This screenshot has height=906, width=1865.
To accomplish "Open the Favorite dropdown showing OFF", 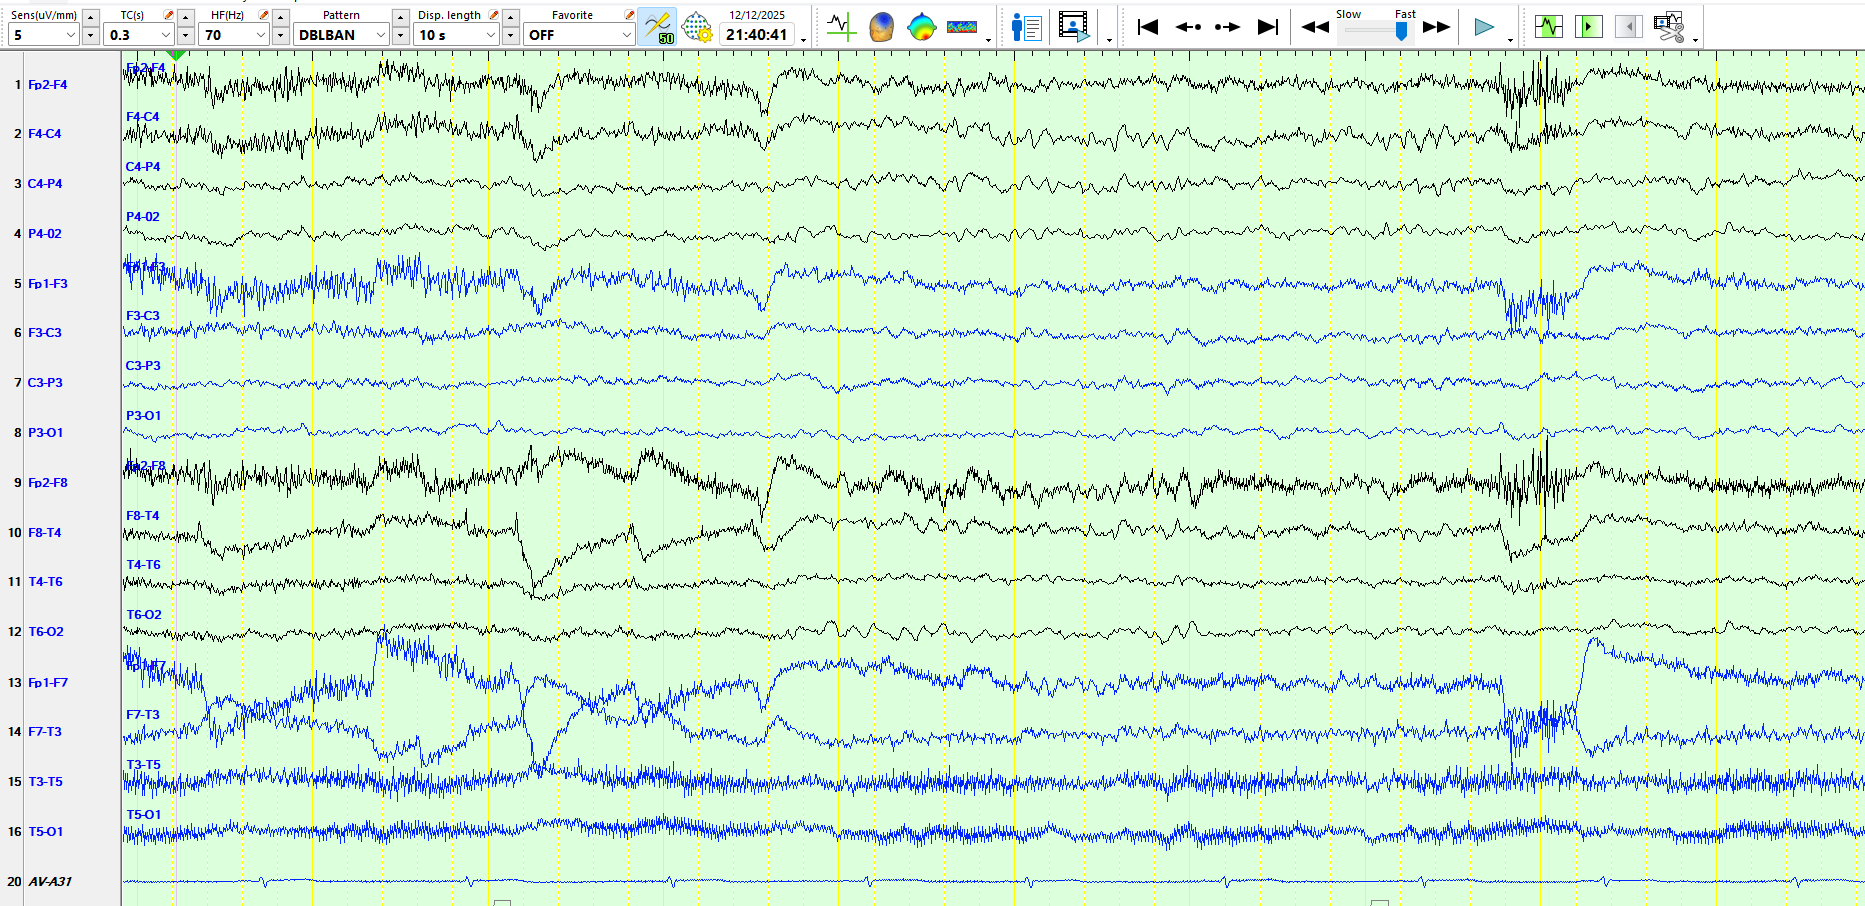I will click(579, 35).
